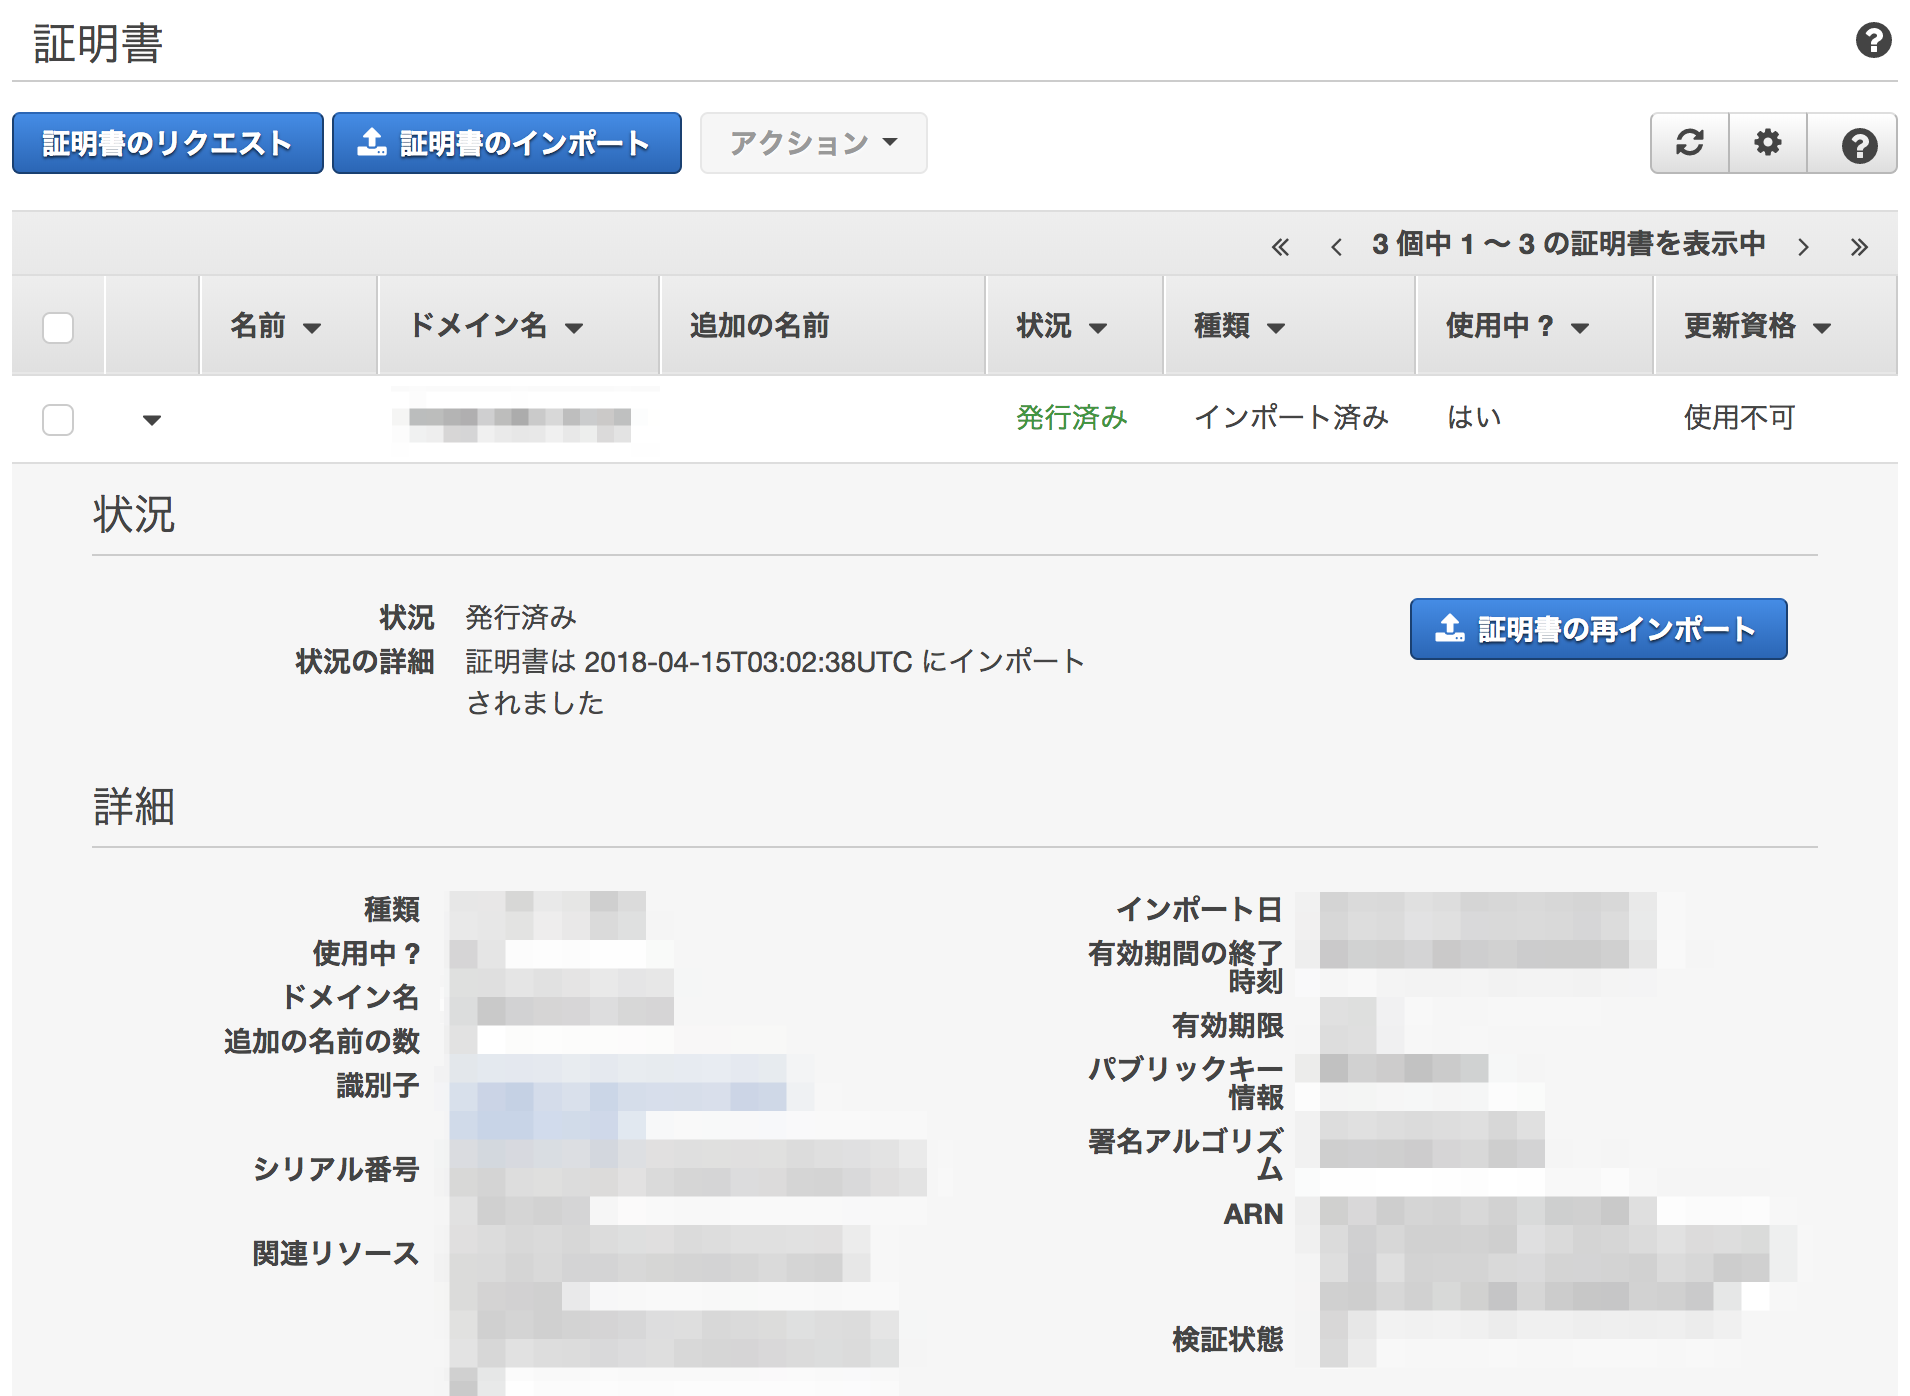Click the 証明書の再インポート button
The height and width of the screenshot is (1396, 1910).
coord(1598,629)
